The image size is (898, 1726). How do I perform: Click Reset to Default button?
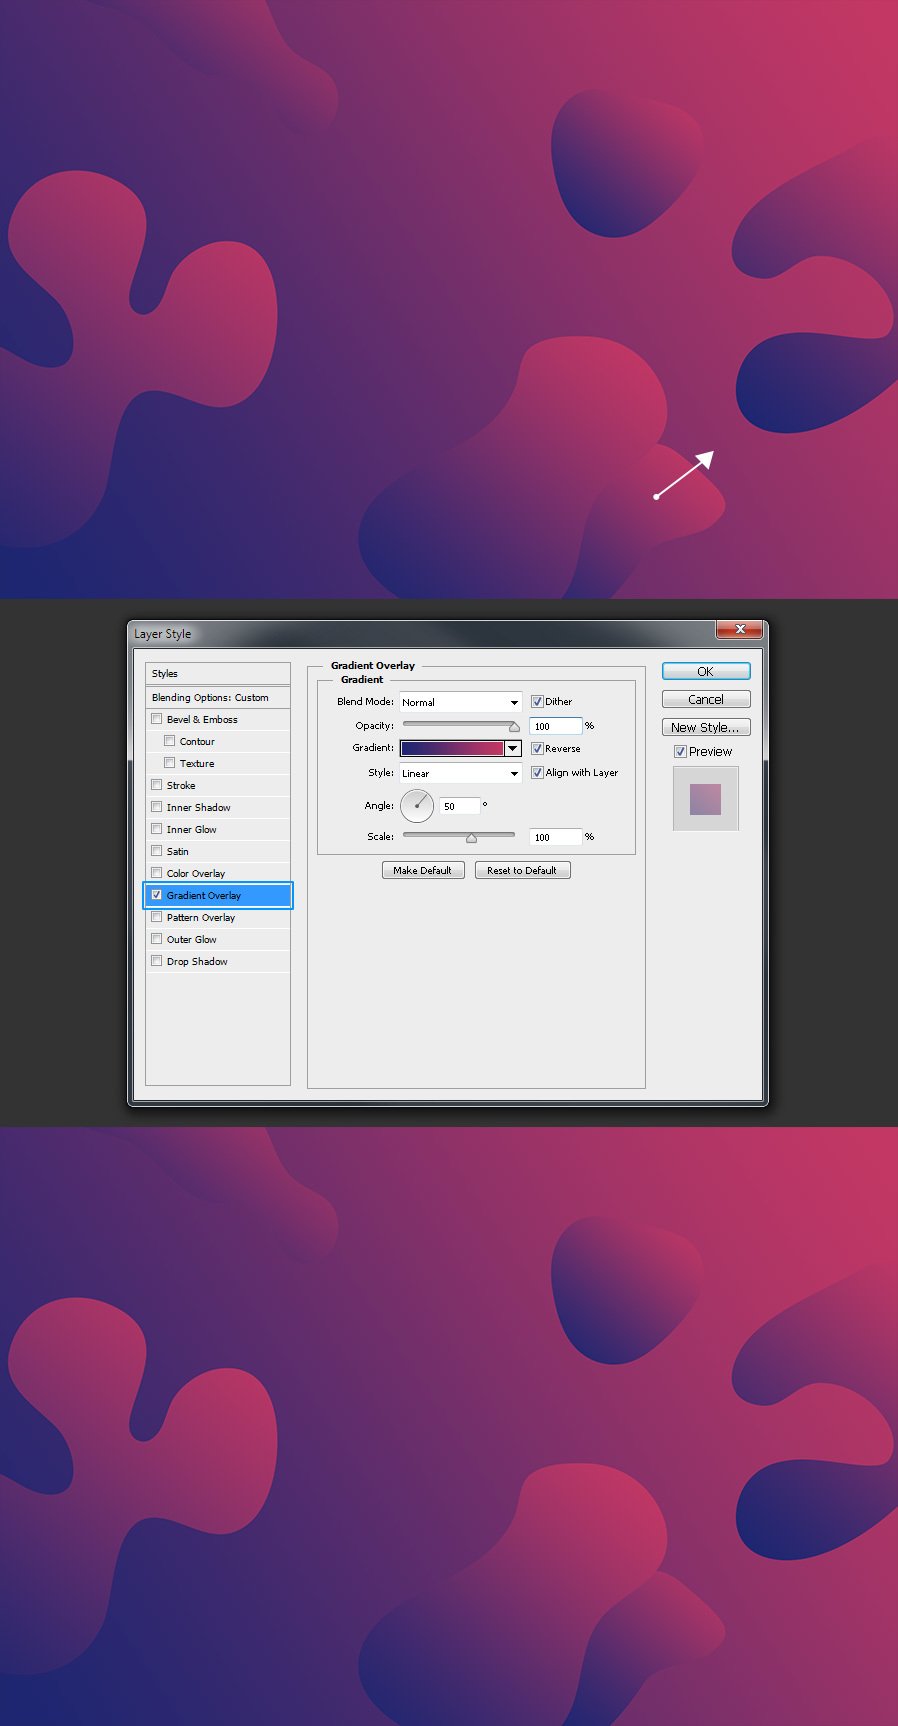tap(522, 870)
